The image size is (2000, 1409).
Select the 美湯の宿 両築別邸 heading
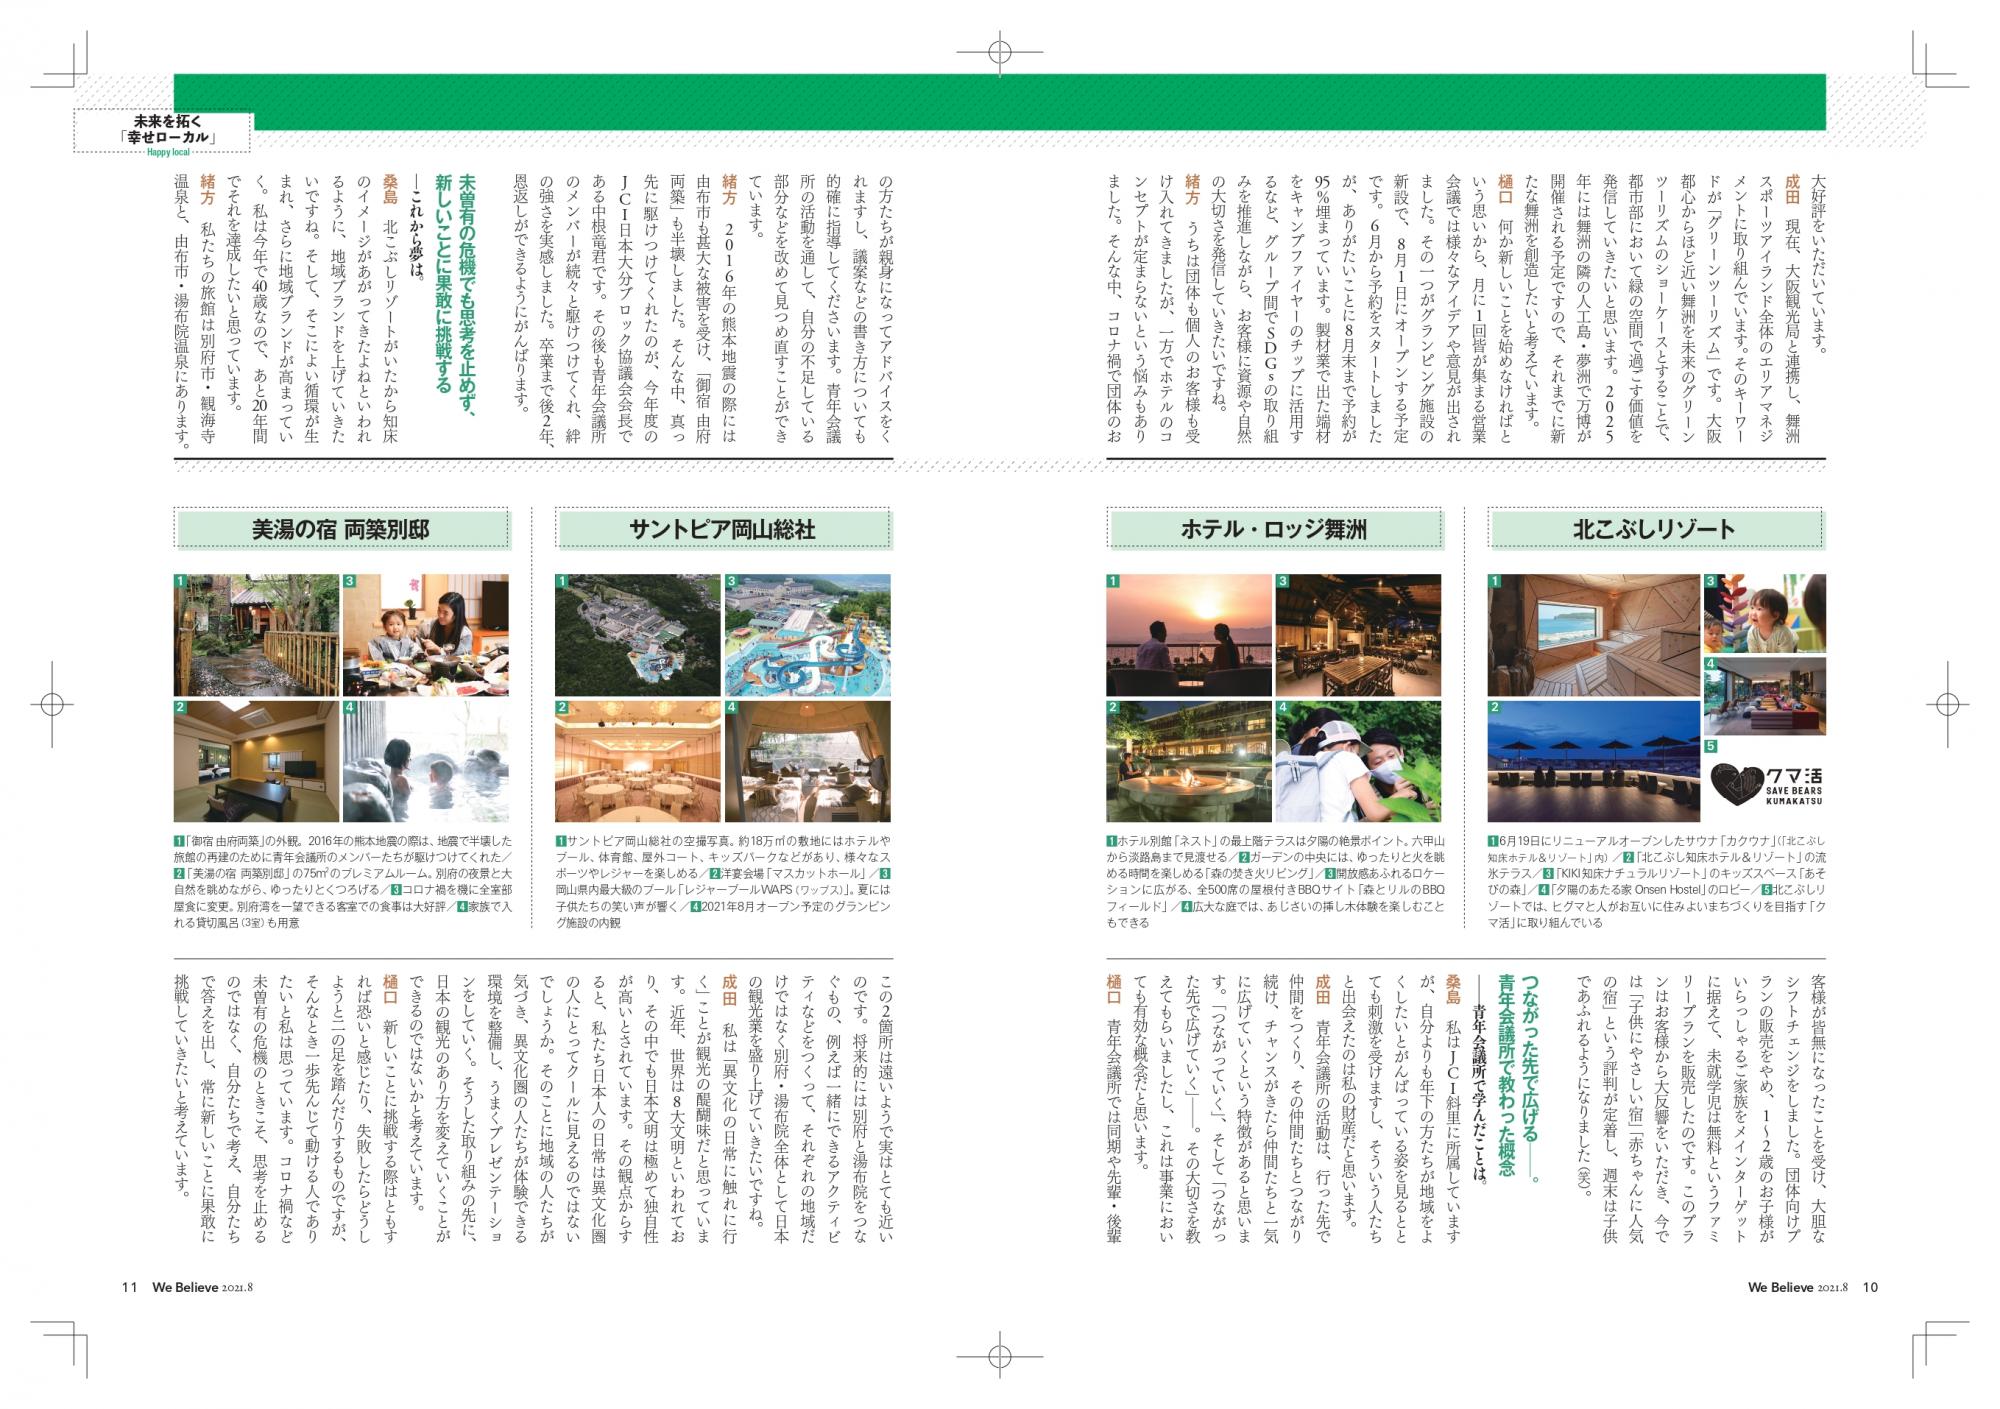tap(341, 530)
